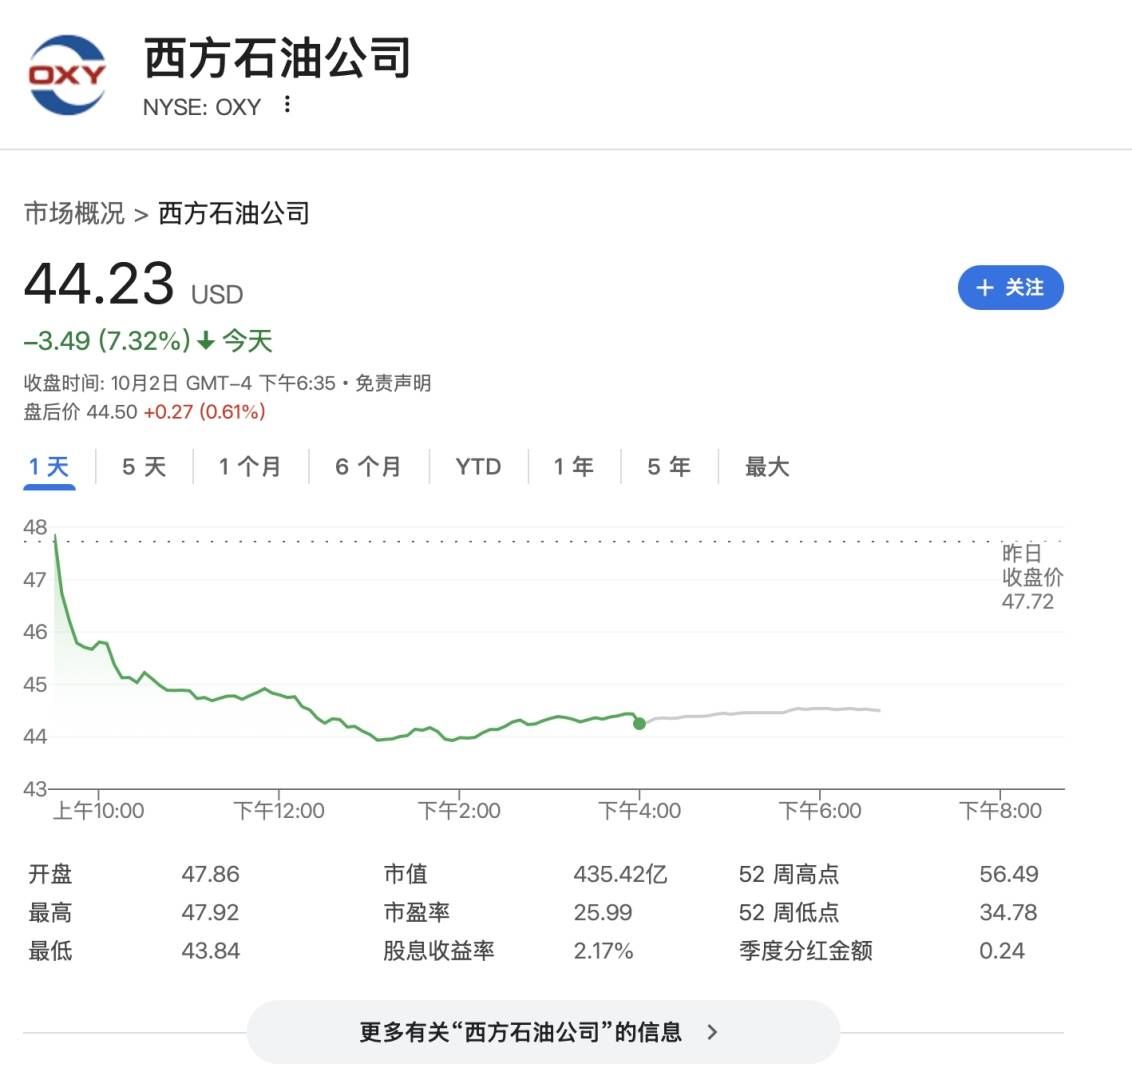Select the YTD chart range

(x=477, y=466)
